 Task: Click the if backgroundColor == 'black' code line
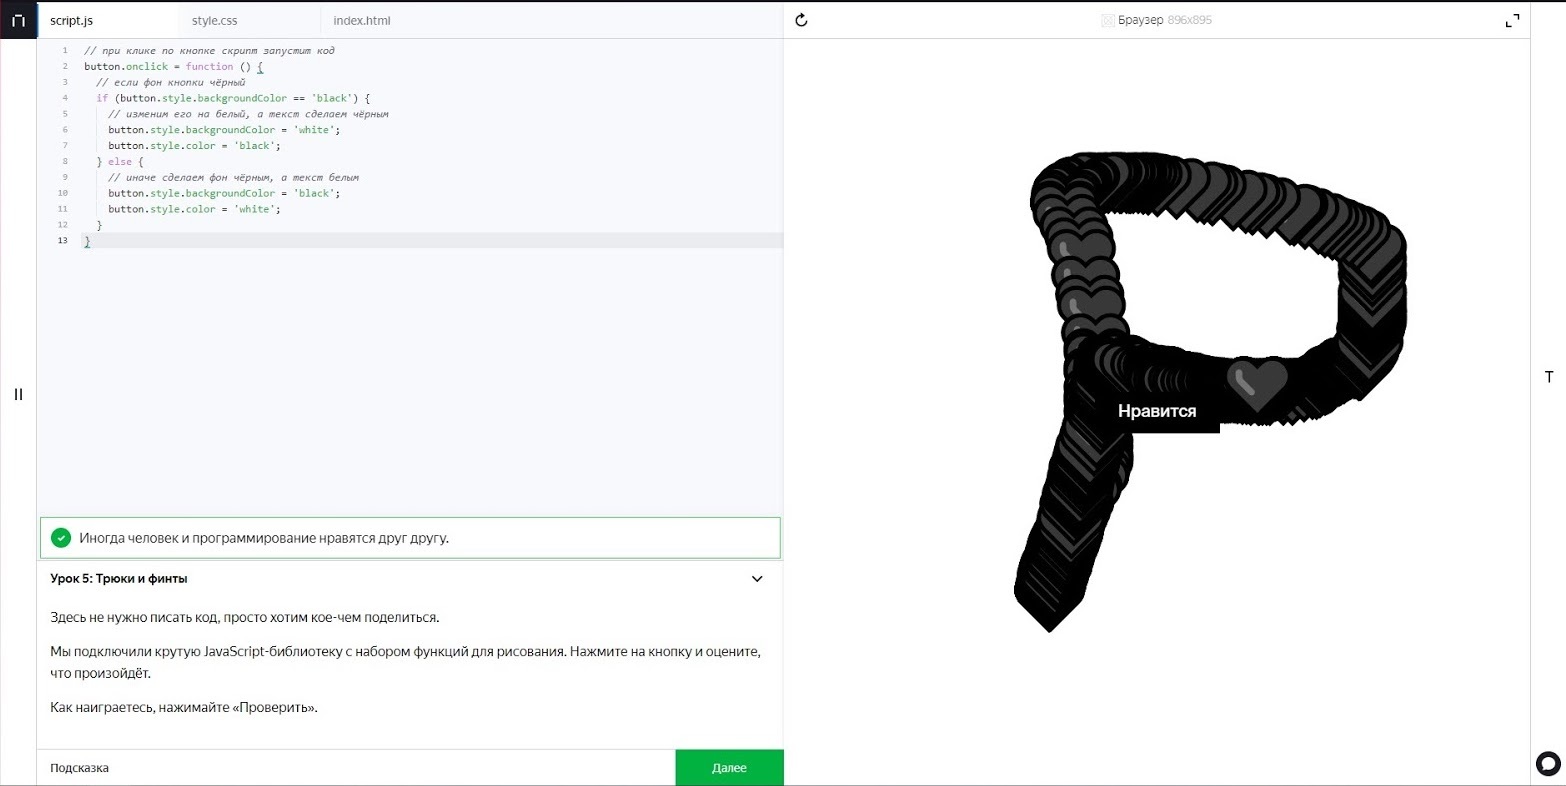[x=233, y=98]
